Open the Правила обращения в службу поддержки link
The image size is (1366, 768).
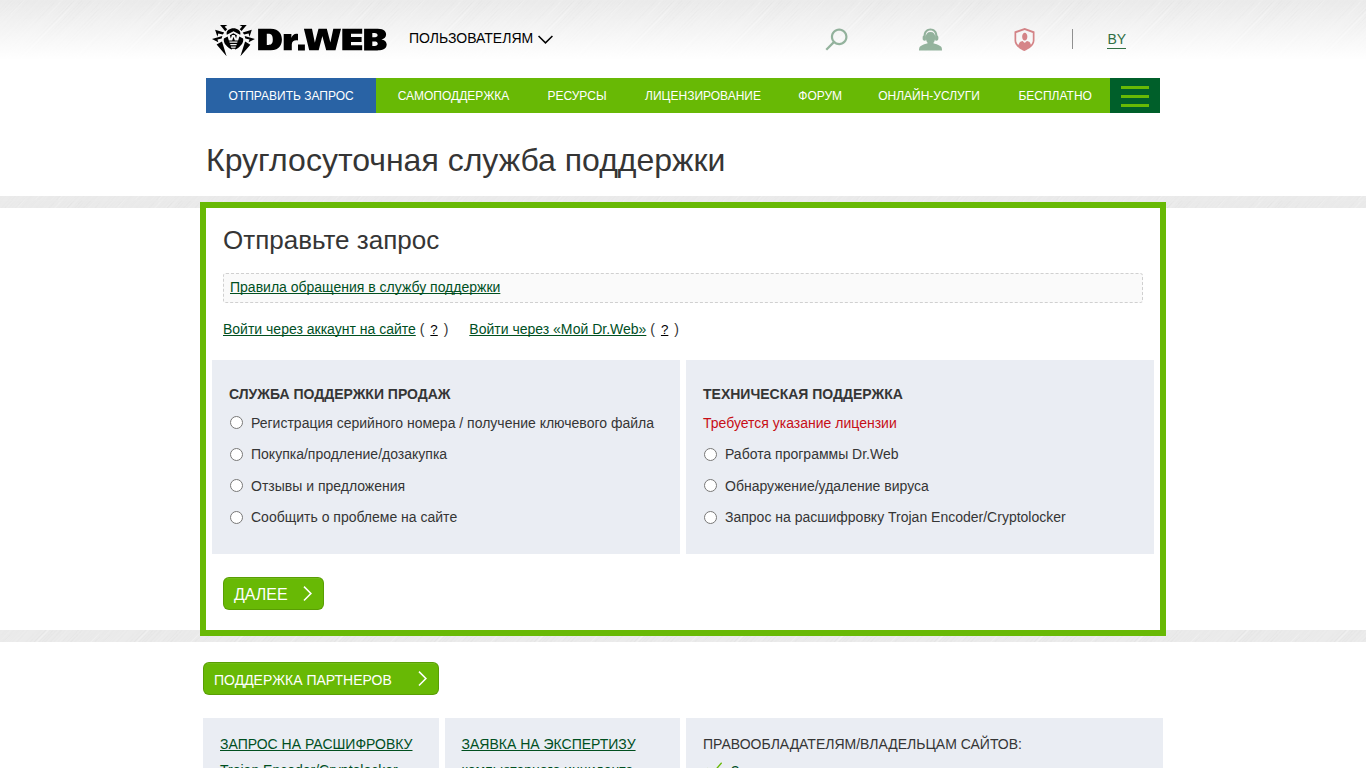365,287
